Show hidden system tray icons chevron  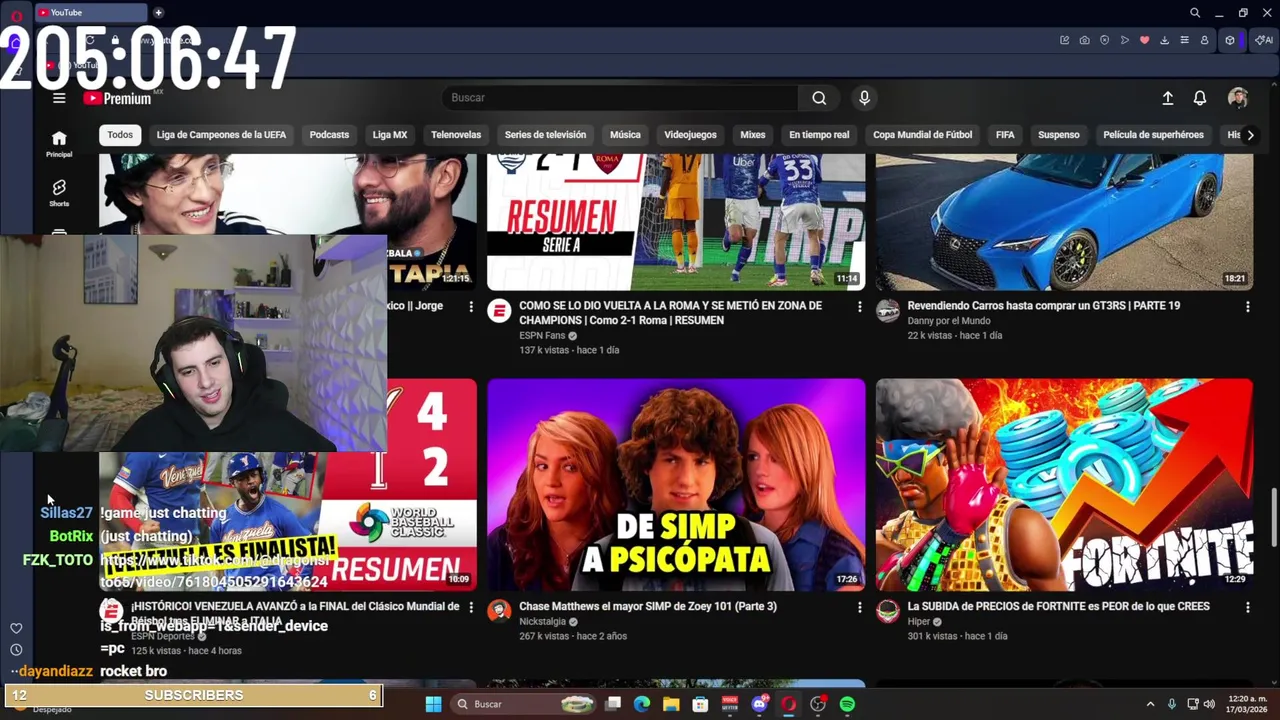1150,704
